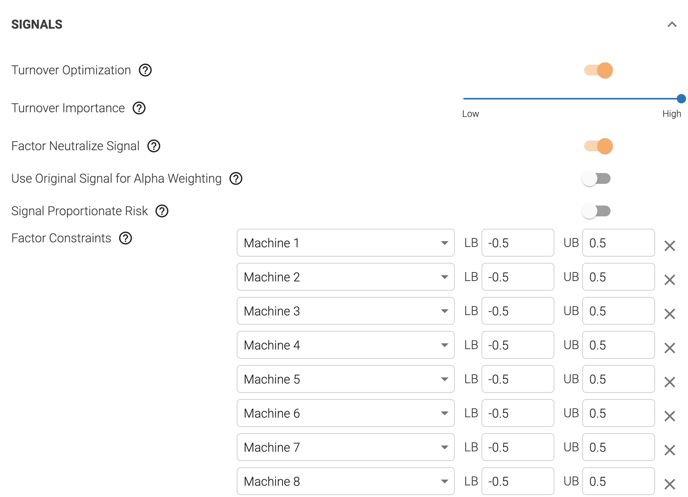Open Factor Neutralize Signal help icon
This screenshot has height=497, width=688.
pyautogui.click(x=154, y=146)
